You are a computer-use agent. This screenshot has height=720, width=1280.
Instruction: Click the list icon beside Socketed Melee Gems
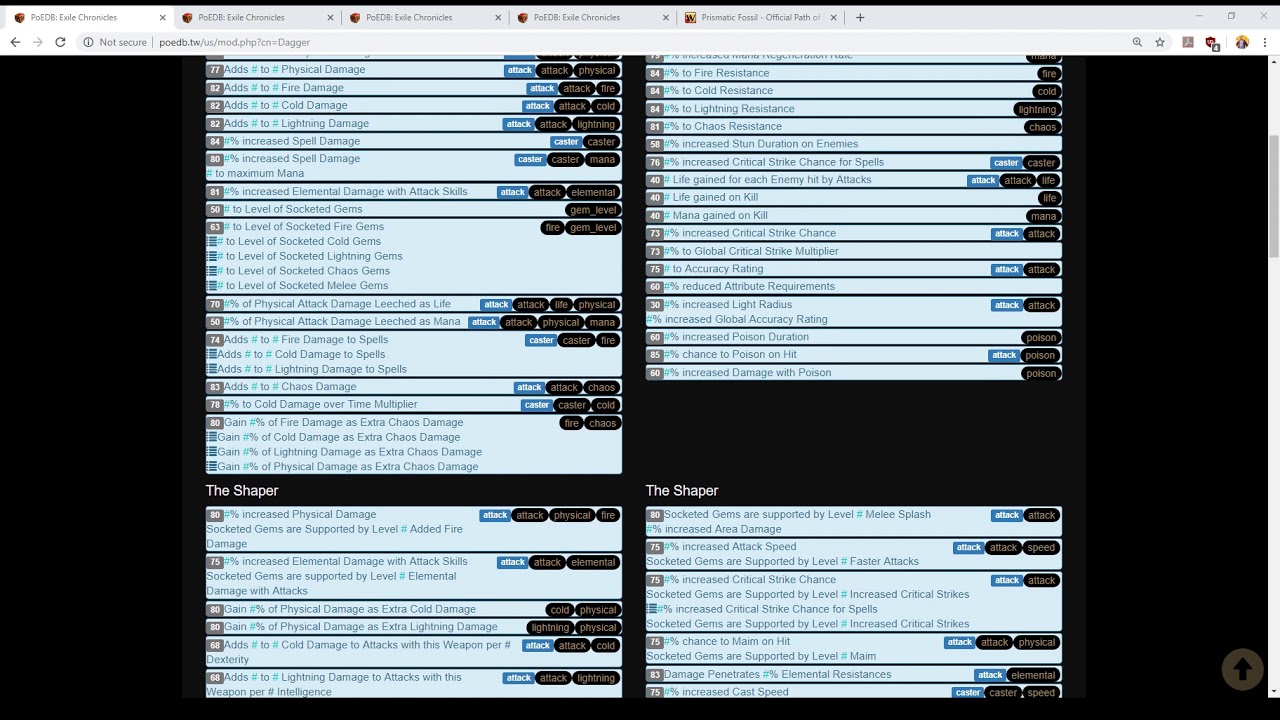[212, 285]
